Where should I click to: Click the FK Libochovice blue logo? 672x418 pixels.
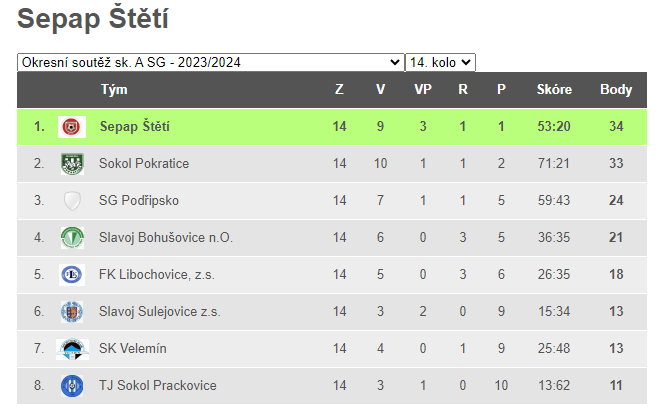pos(72,275)
